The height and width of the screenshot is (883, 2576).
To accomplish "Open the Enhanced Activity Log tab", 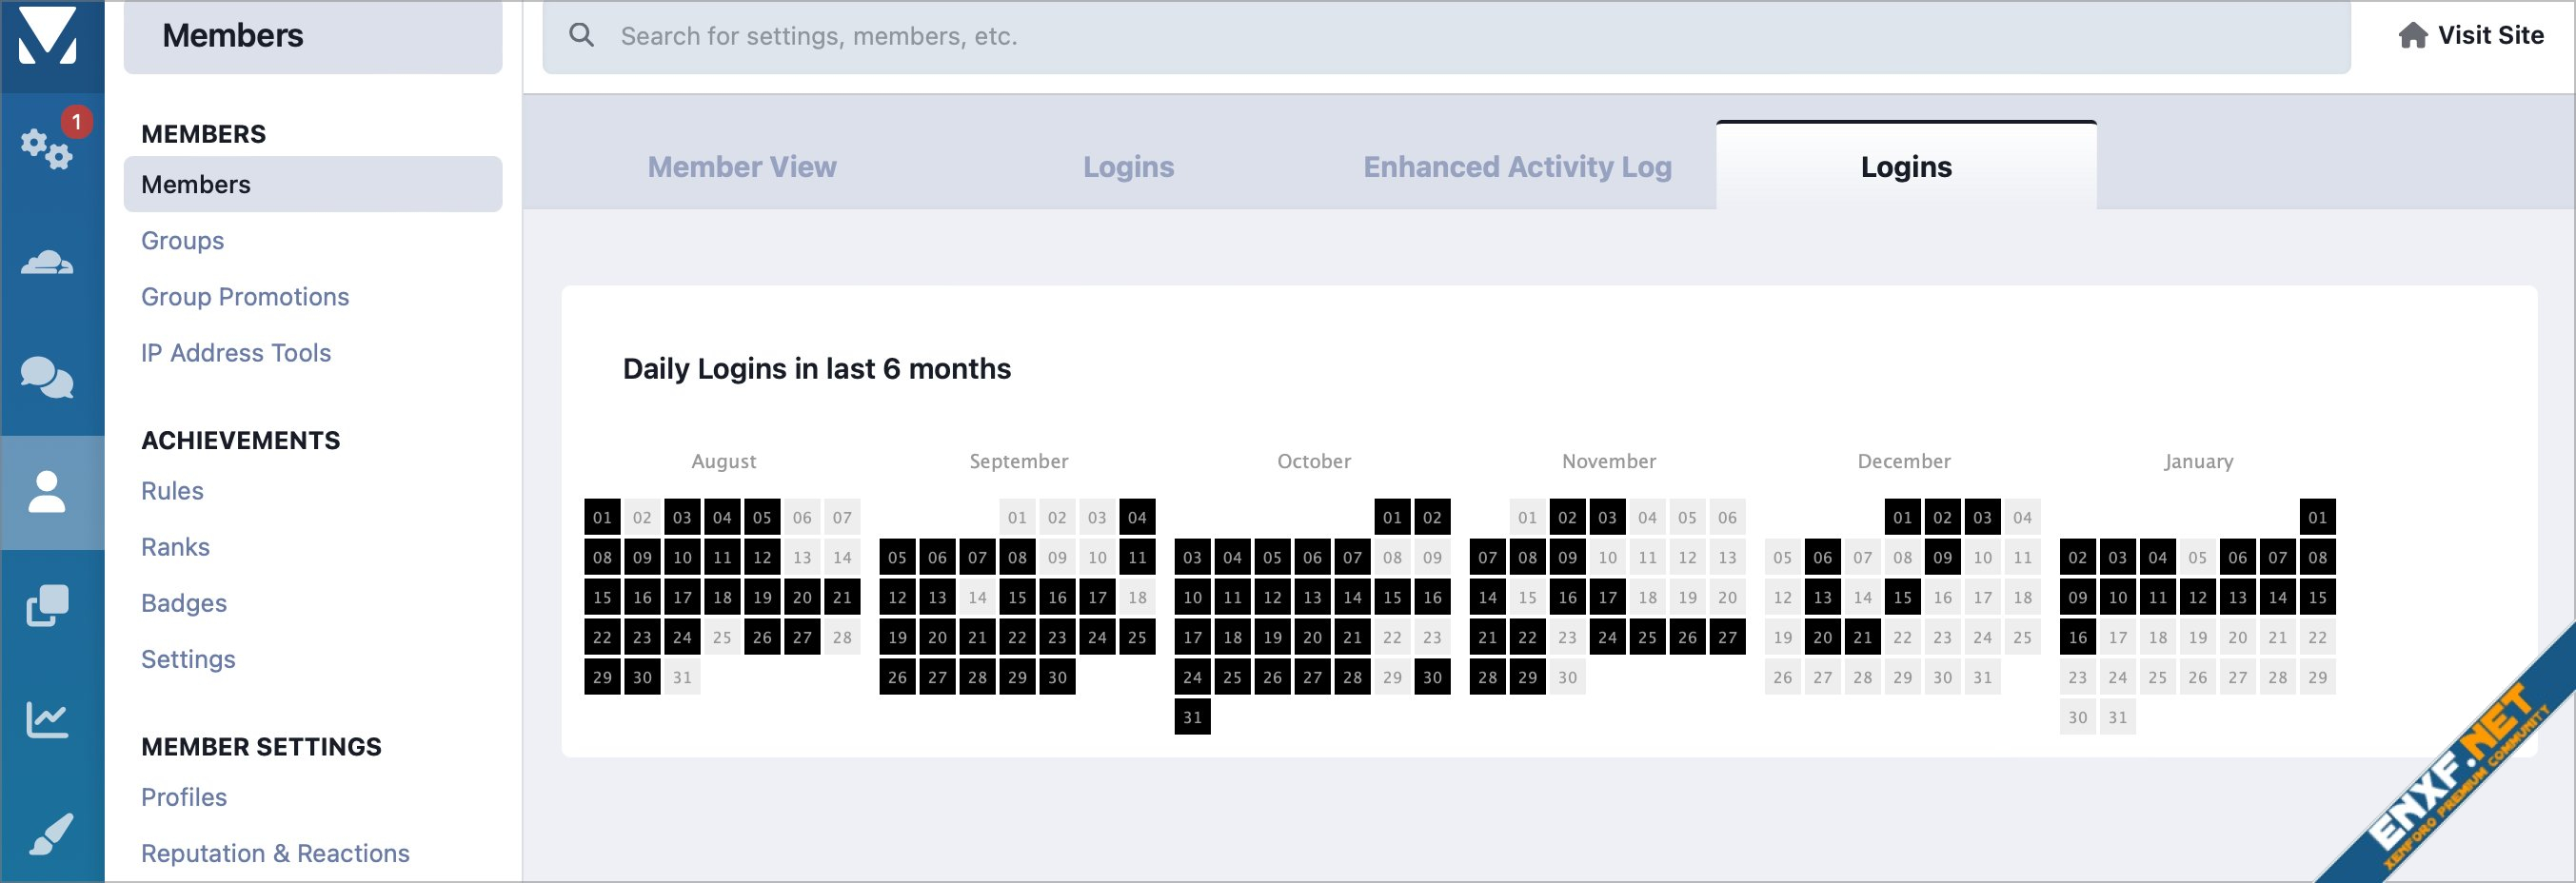I will click(1517, 167).
